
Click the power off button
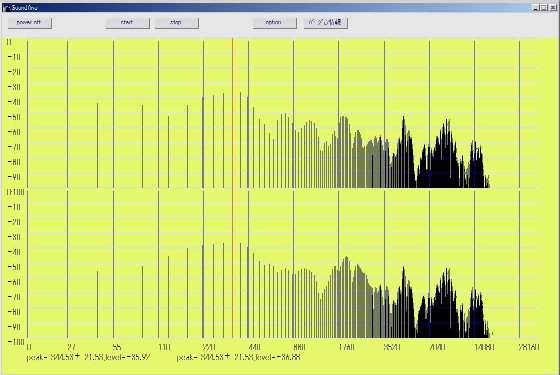[x=30, y=23]
